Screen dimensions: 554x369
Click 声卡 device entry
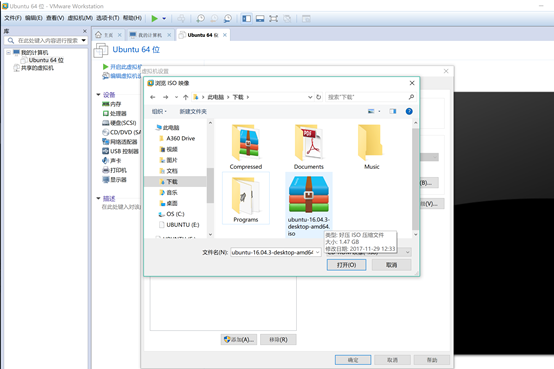112,160
